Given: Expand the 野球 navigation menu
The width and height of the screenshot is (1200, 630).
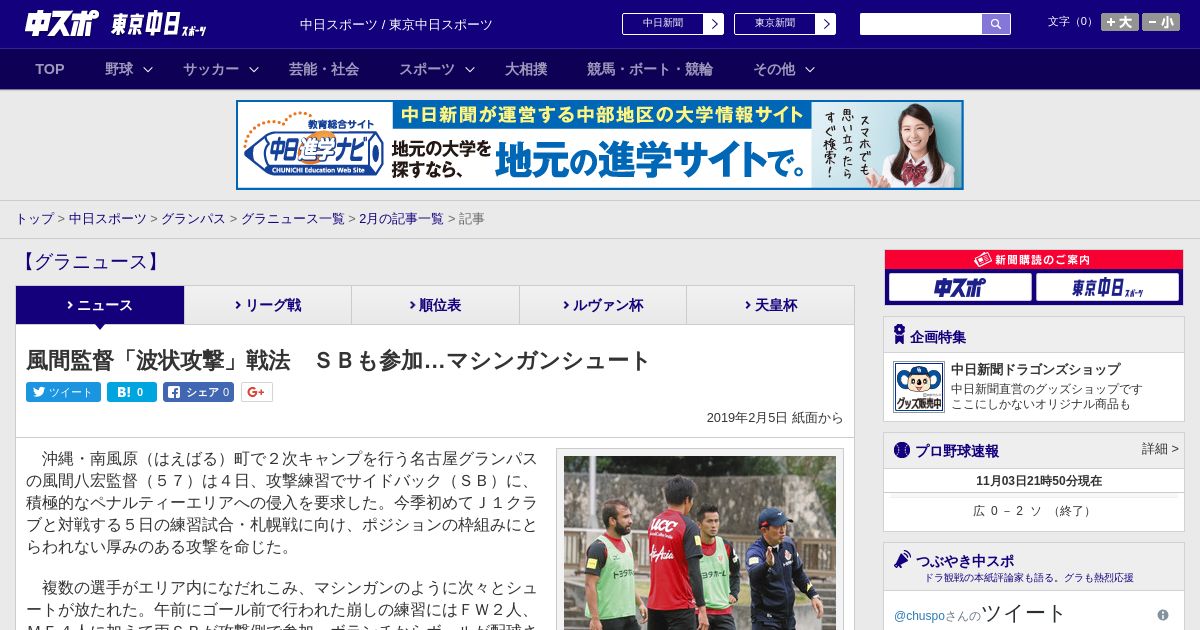Looking at the screenshot, I should (129, 69).
